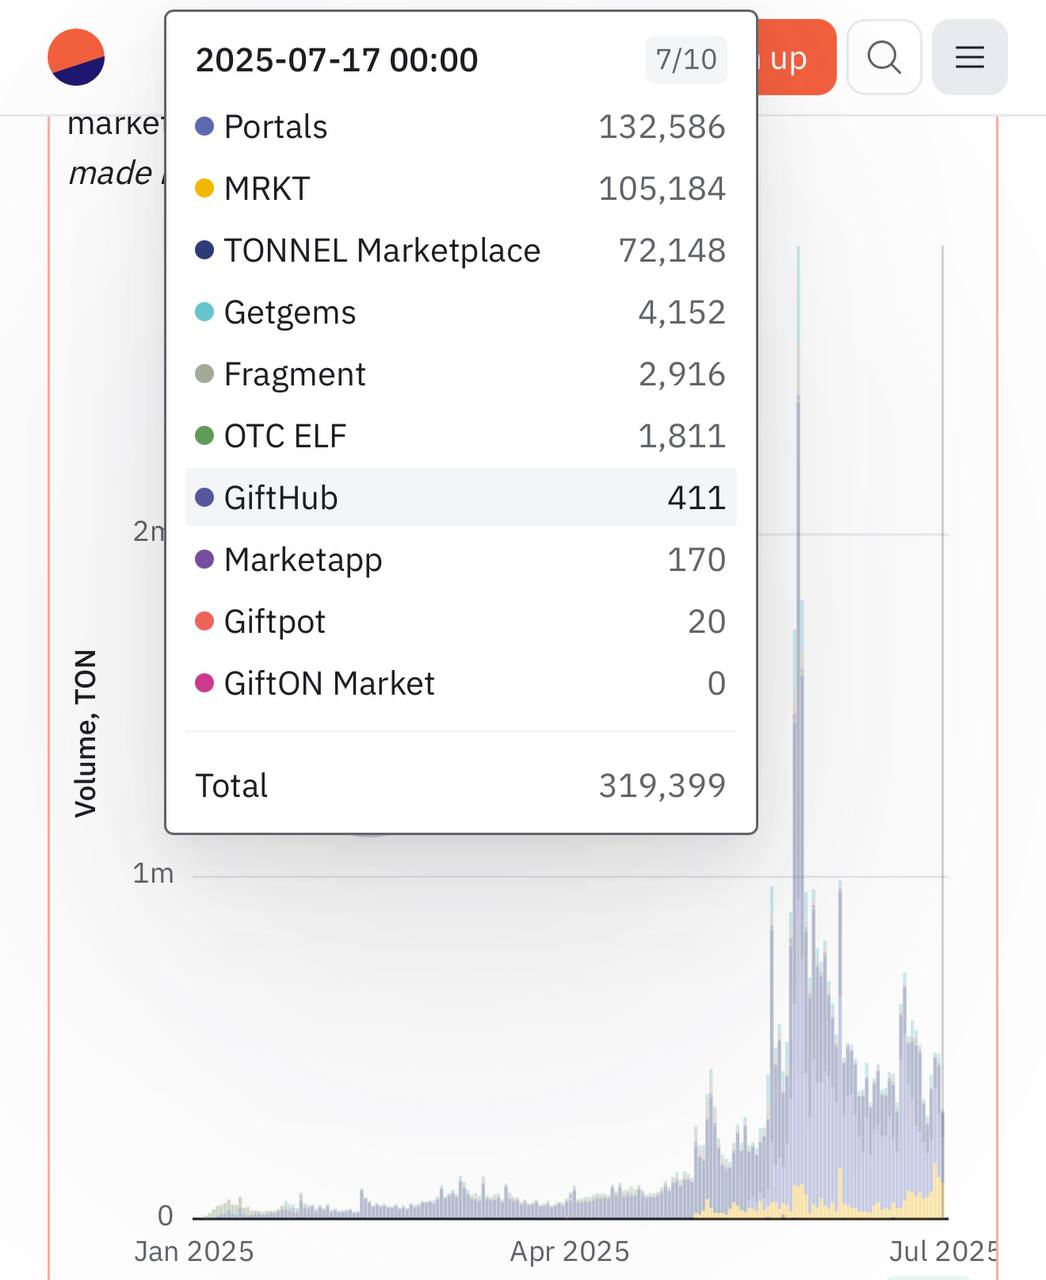
Task: Click the TONNEL Marketplace value 72,148
Action: pos(672,251)
